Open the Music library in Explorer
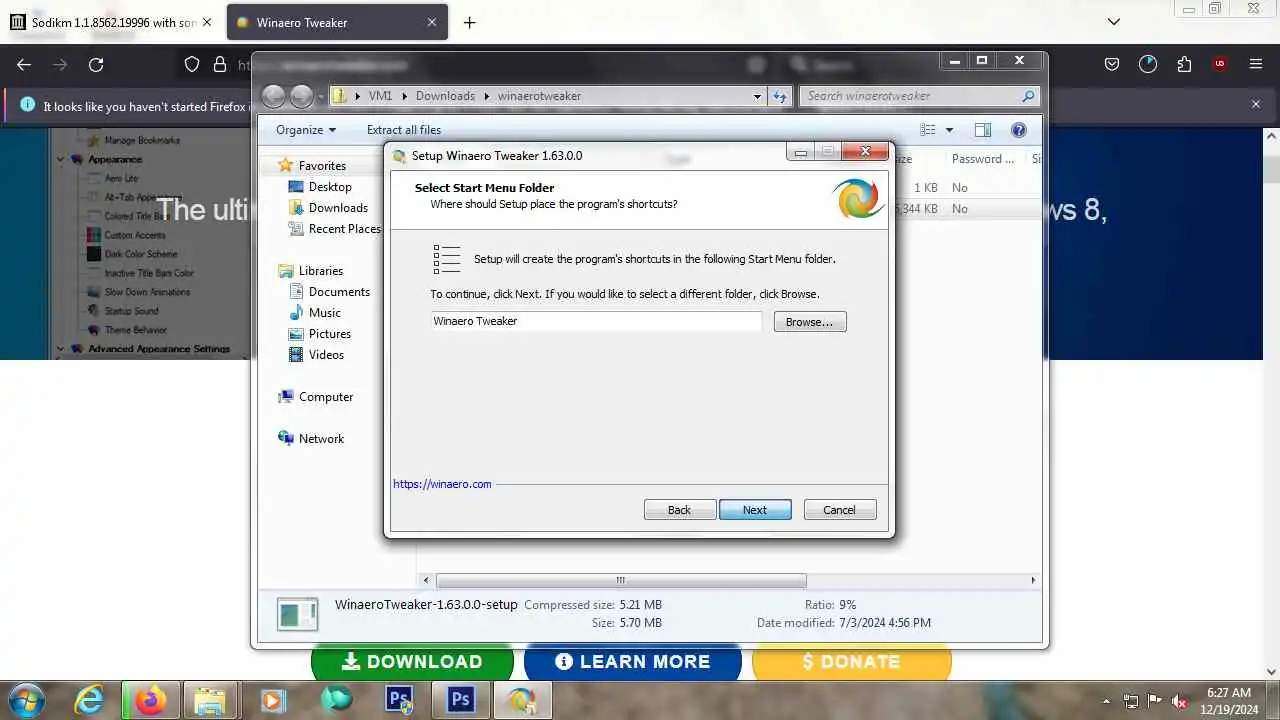 pos(325,313)
